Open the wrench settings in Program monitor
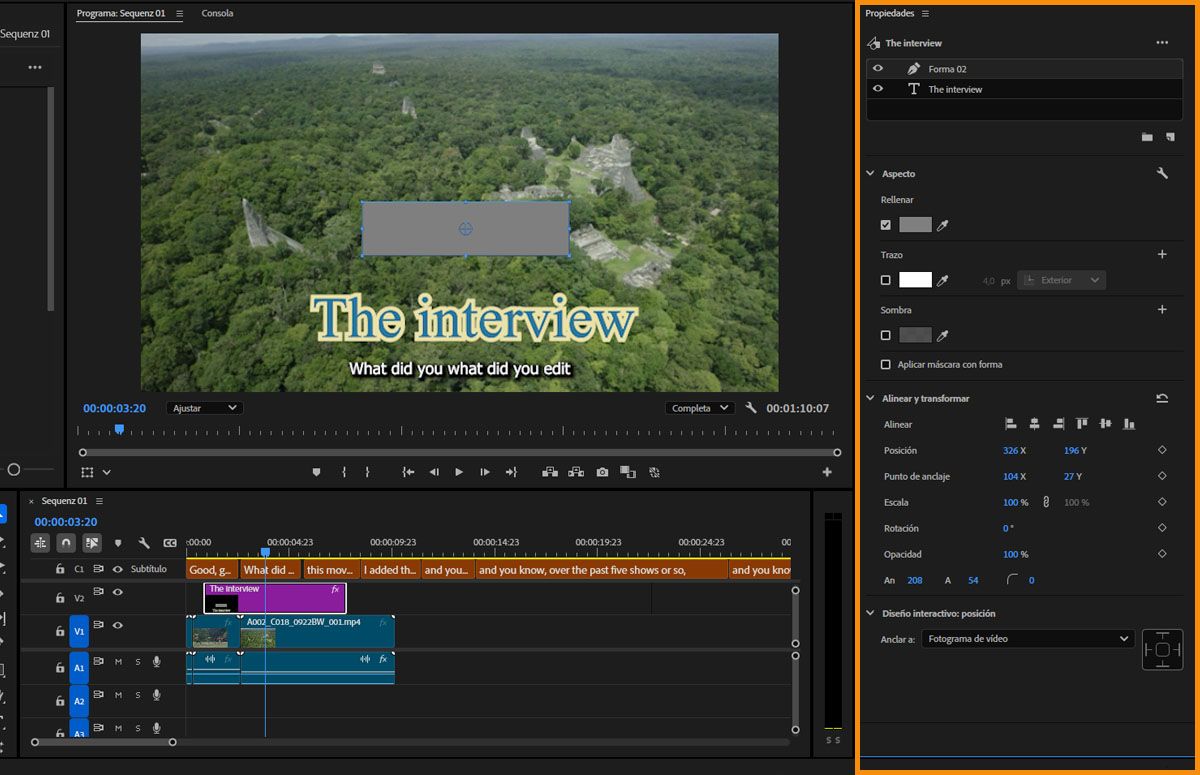The height and width of the screenshot is (775, 1200). pyautogui.click(x=751, y=408)
